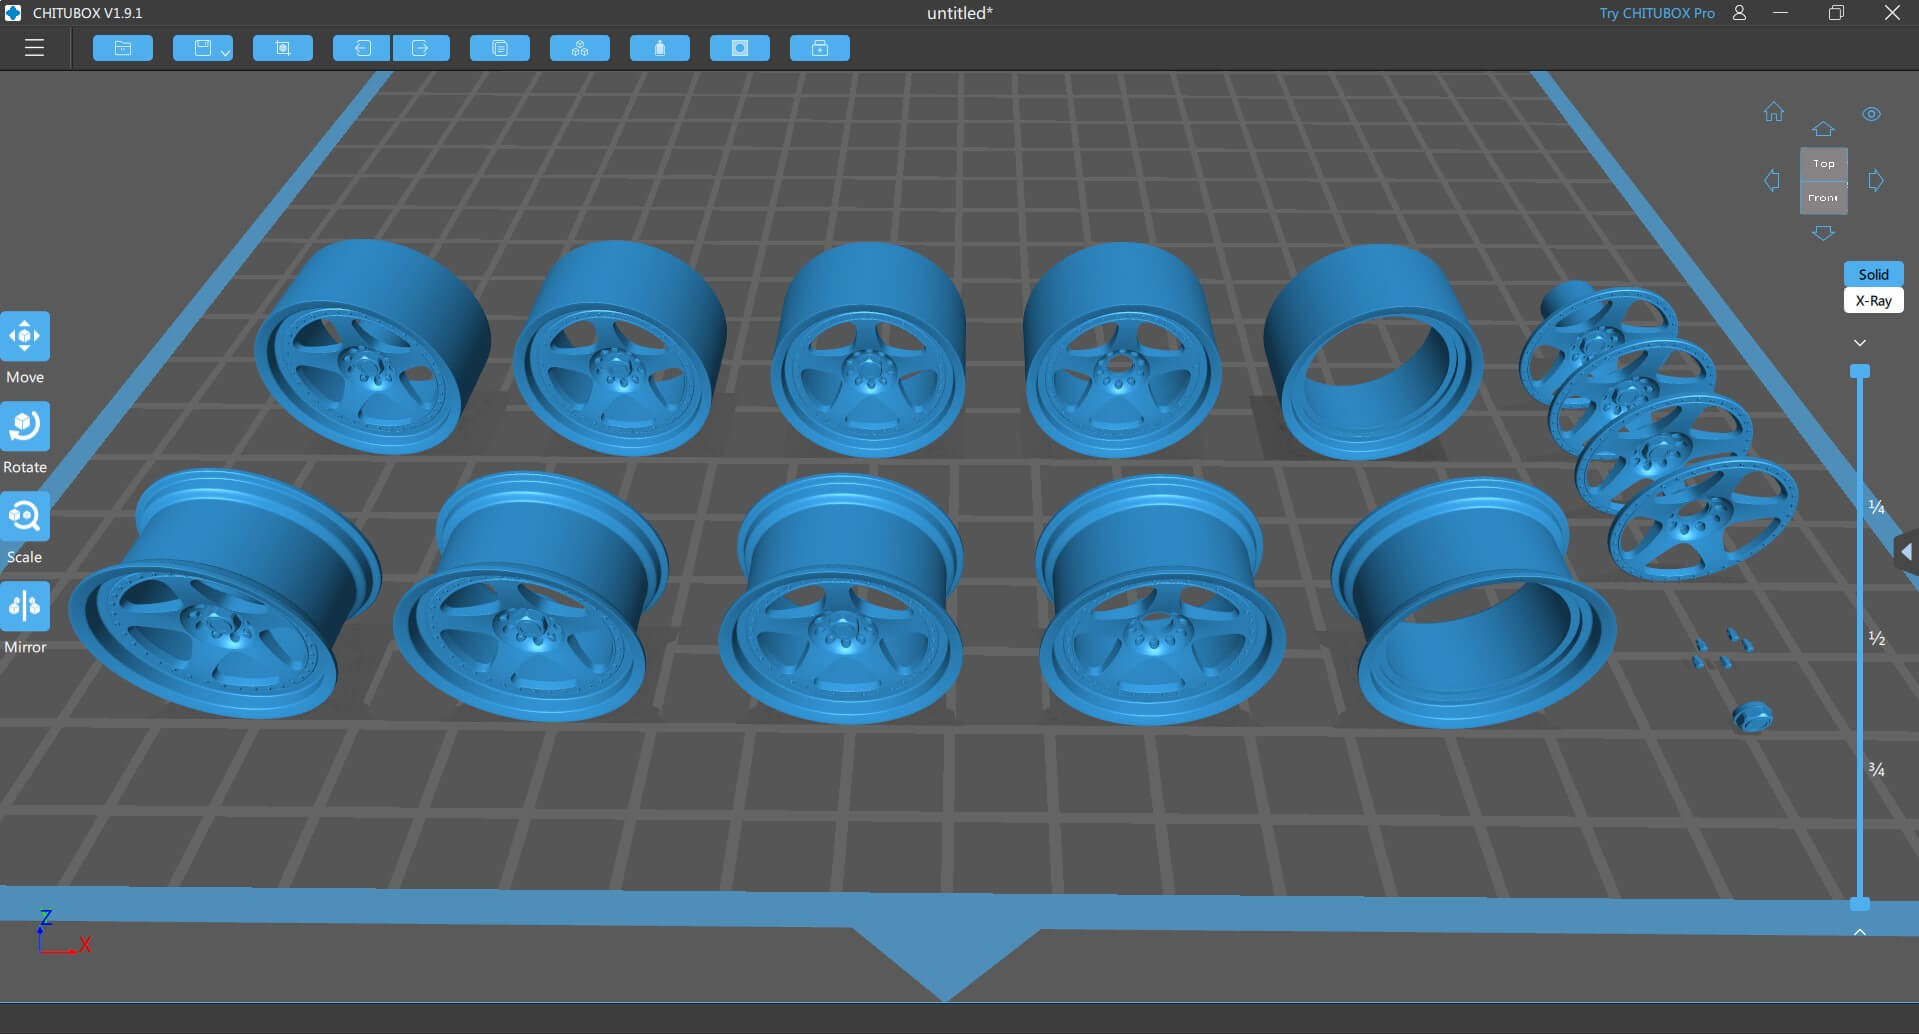
Task: Open the hamburger main menu
Action: (x=34, y=48)
